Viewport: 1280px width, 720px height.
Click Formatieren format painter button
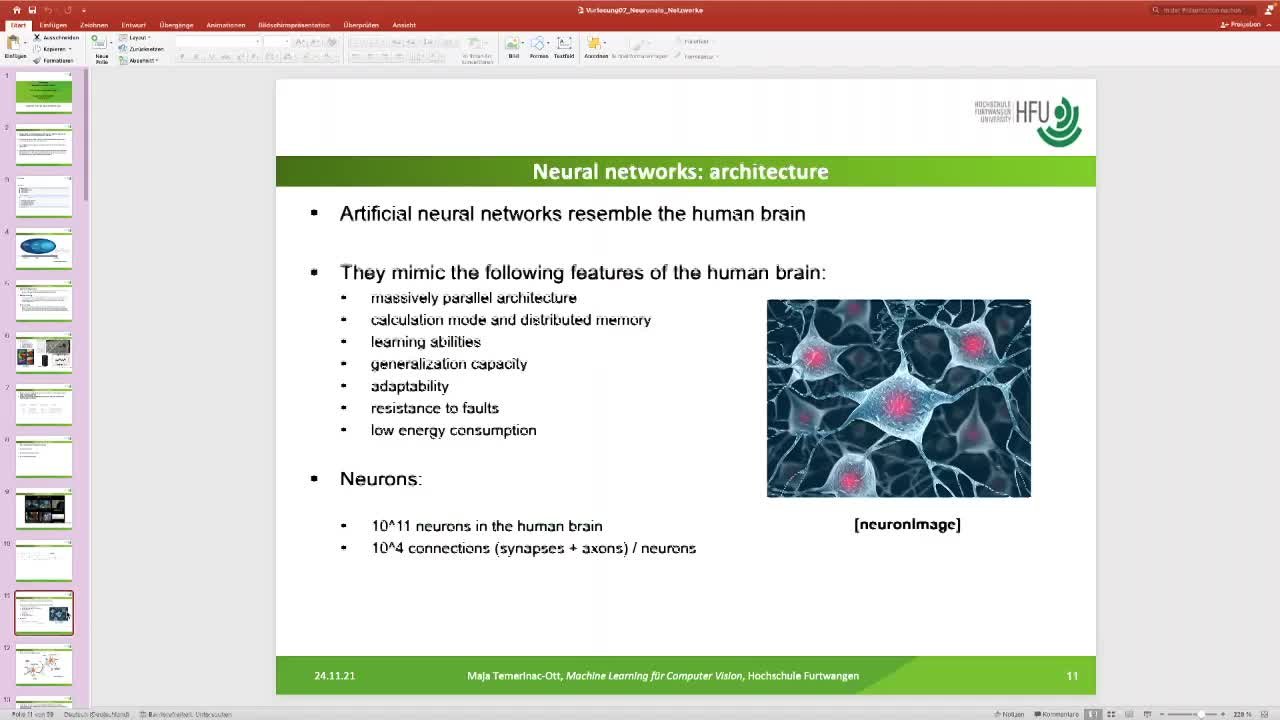(53, 60)
